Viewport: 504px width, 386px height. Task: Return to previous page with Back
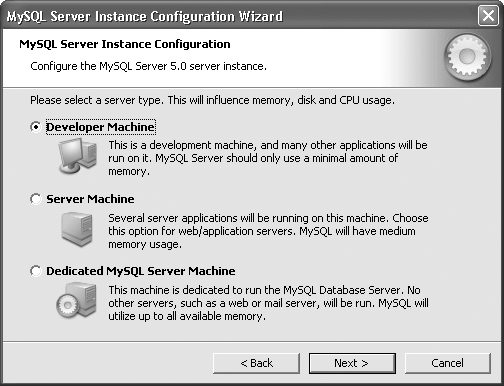pyautogui.click(x=256, y=363)
